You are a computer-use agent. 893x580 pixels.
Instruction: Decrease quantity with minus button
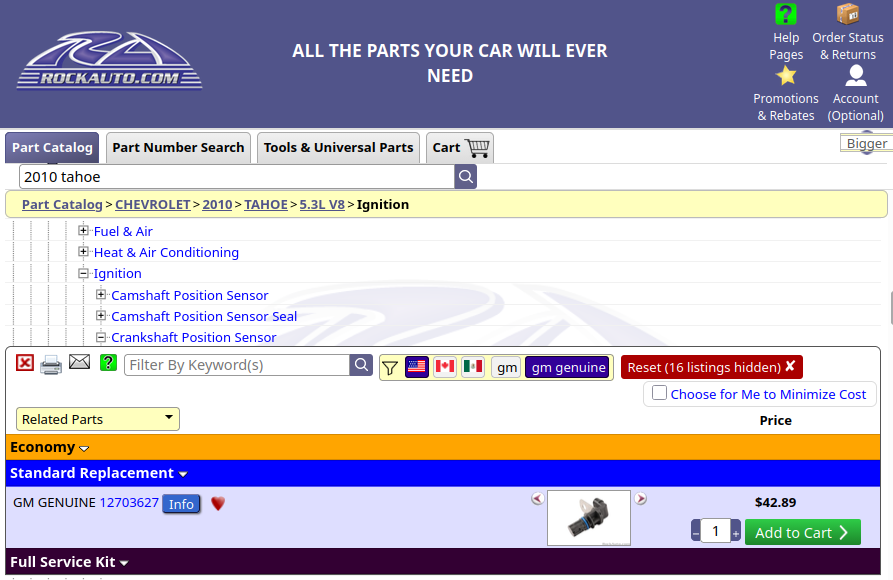pos(695,532)
